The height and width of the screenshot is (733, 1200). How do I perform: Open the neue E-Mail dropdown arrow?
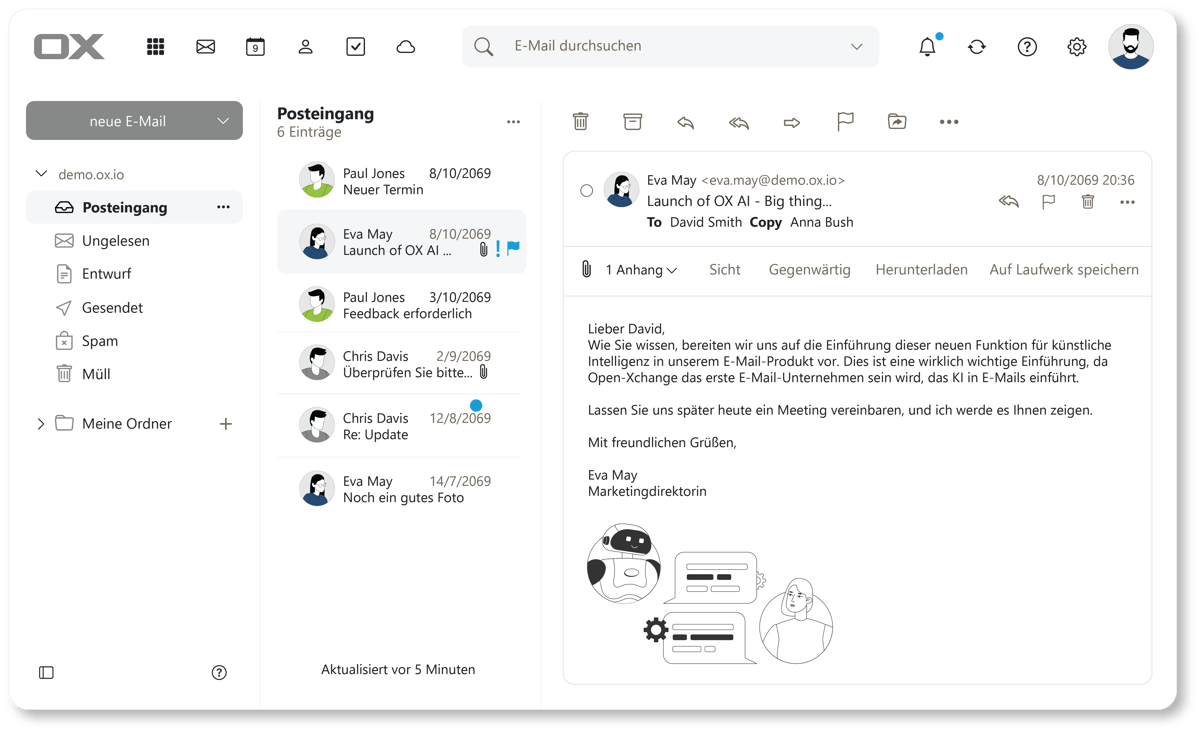(x=223, y=121)
